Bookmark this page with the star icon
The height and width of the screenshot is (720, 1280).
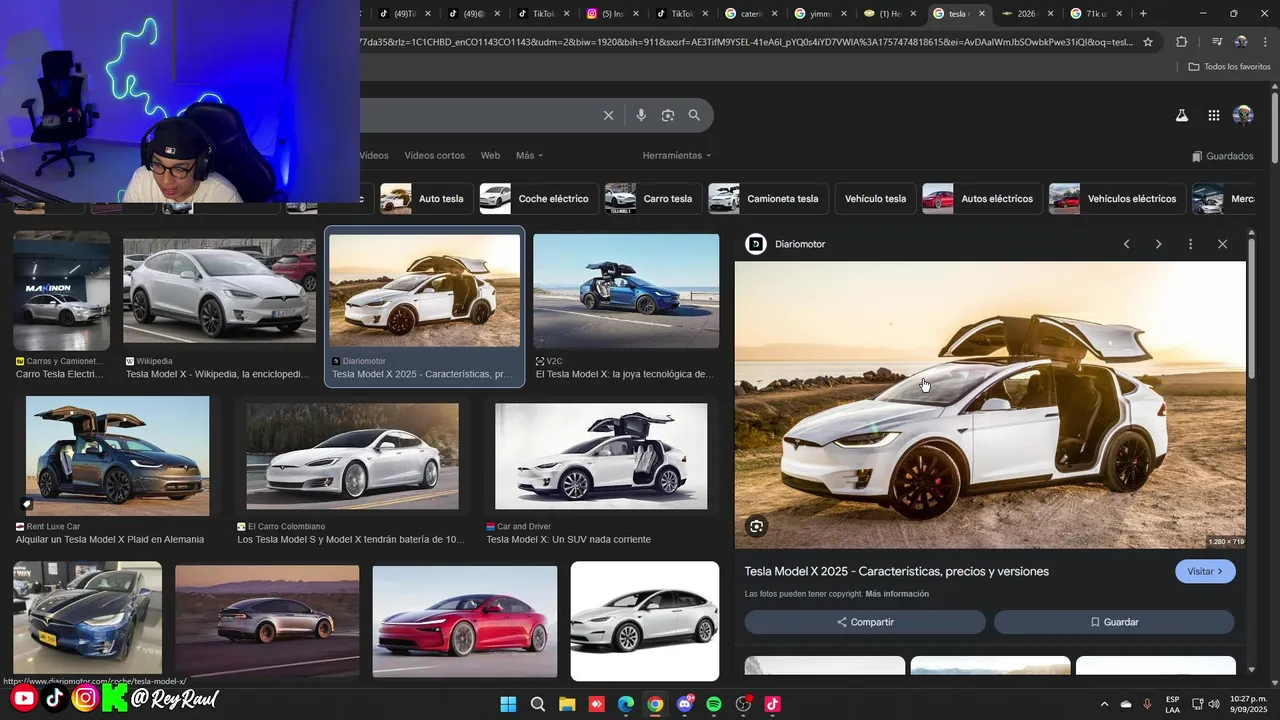(x=1148, y=42)
